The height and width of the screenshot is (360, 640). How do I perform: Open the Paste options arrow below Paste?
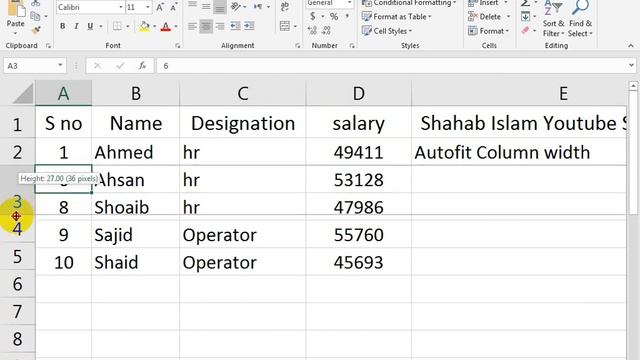click(x=15, y=33)
